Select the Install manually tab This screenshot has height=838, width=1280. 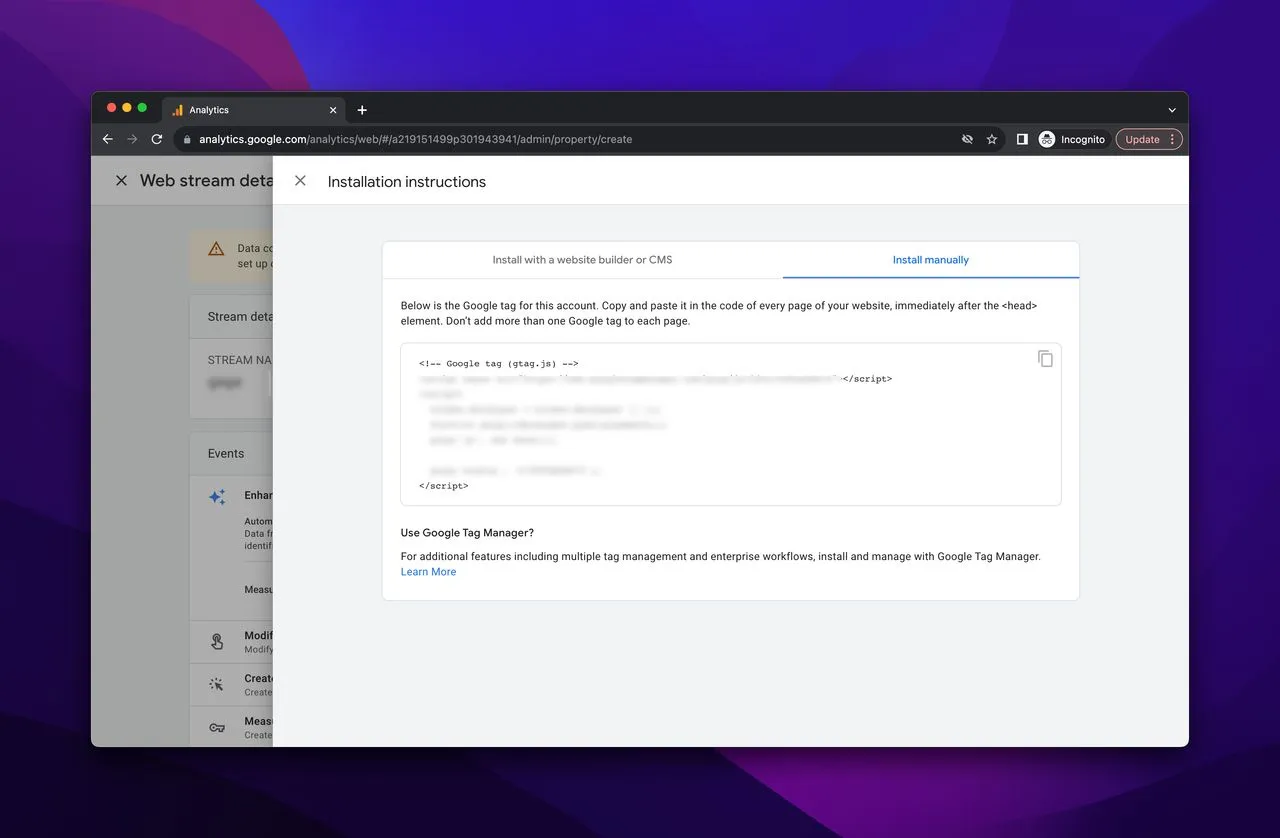click(930, 260)
